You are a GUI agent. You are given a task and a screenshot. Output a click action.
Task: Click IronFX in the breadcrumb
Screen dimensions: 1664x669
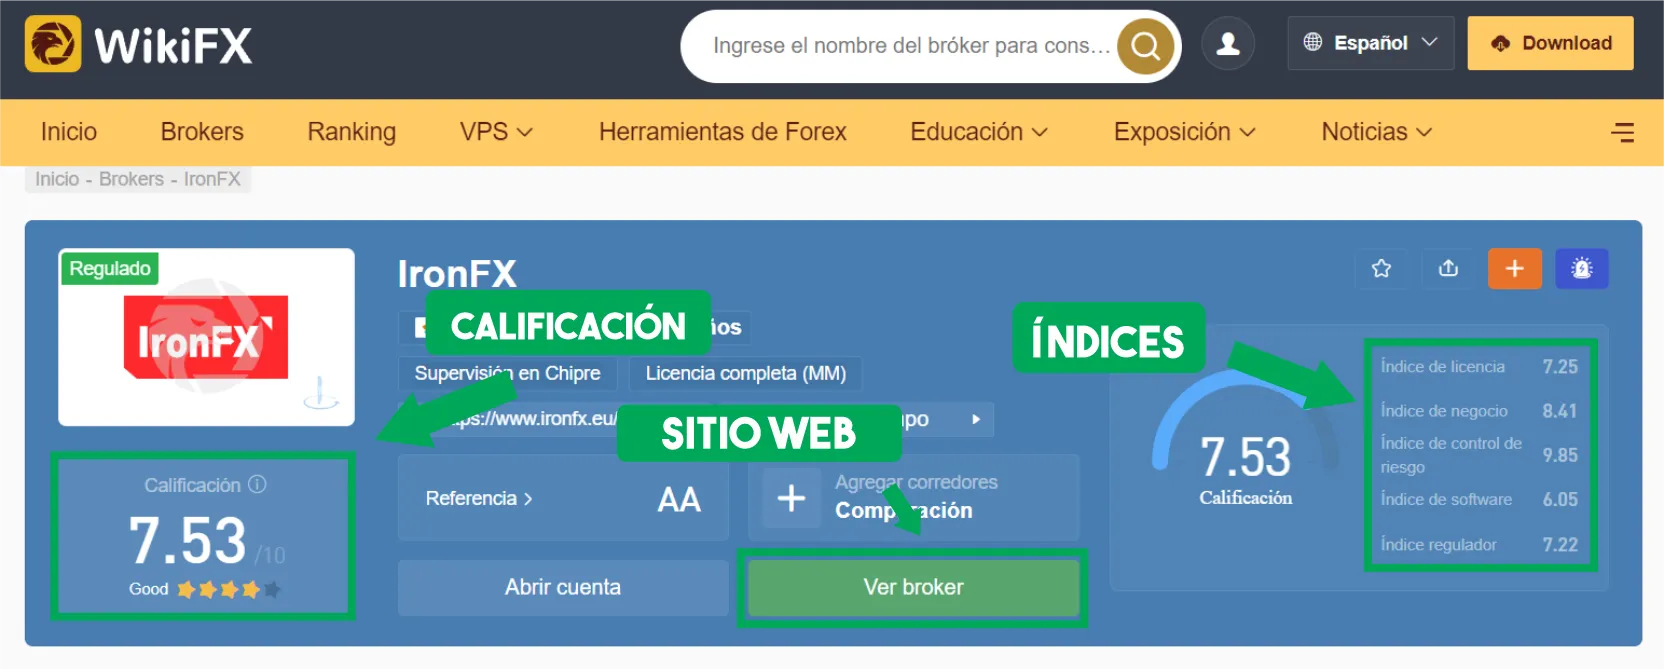[212, 179]
